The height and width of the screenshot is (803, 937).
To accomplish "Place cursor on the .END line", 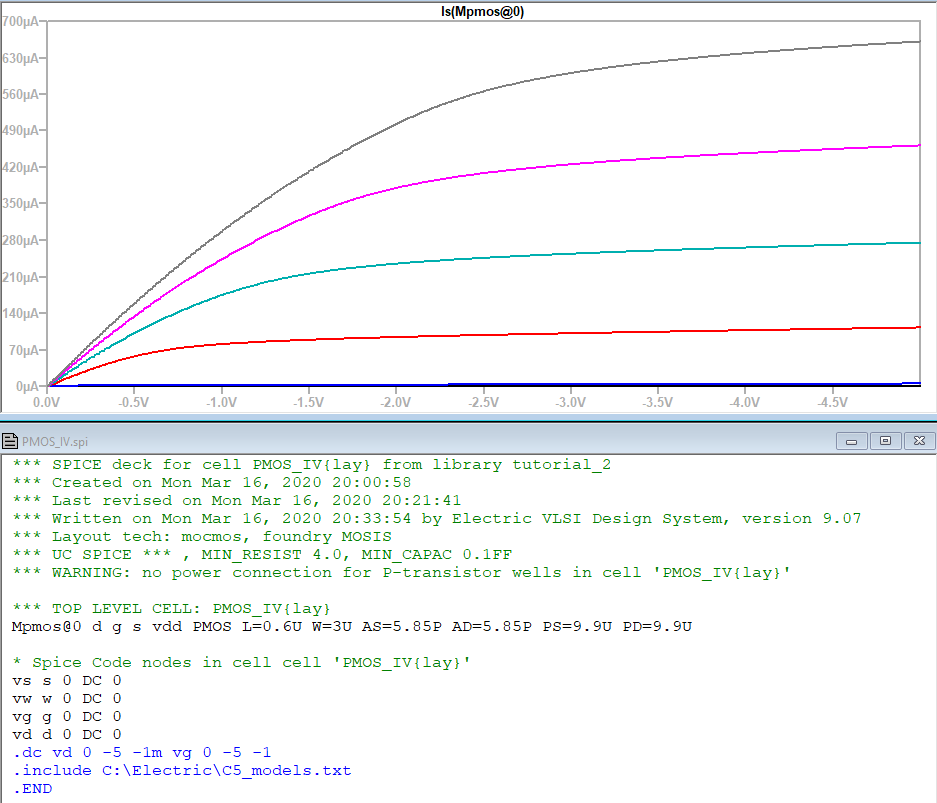I will [32, 788].
